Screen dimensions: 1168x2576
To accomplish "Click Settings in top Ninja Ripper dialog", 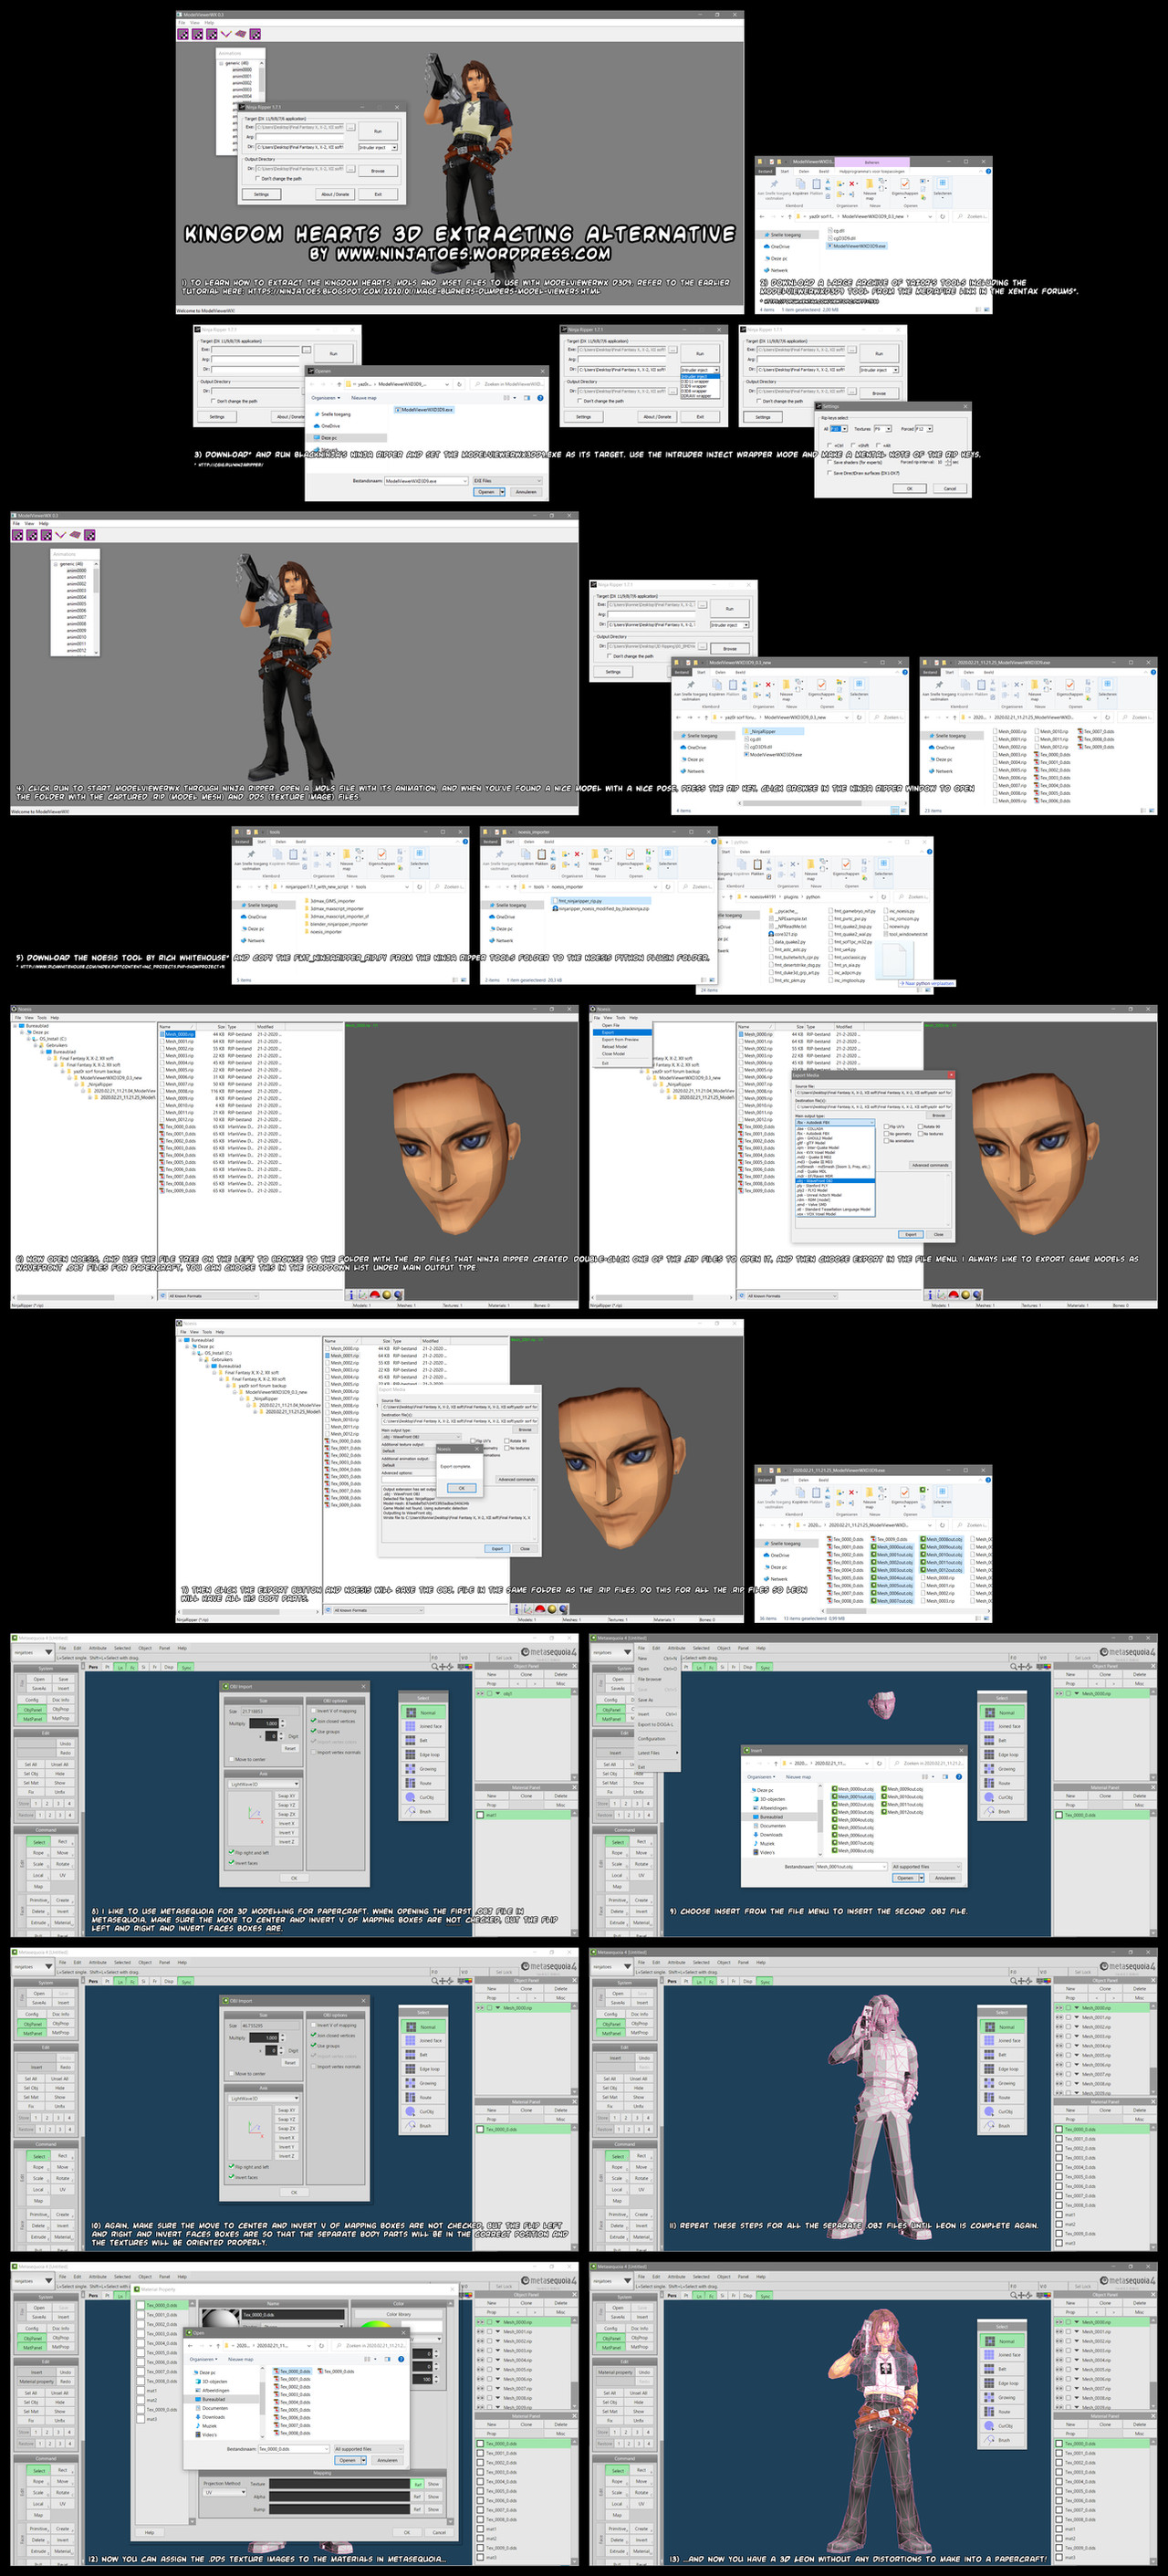I will [x=262, y=194].
